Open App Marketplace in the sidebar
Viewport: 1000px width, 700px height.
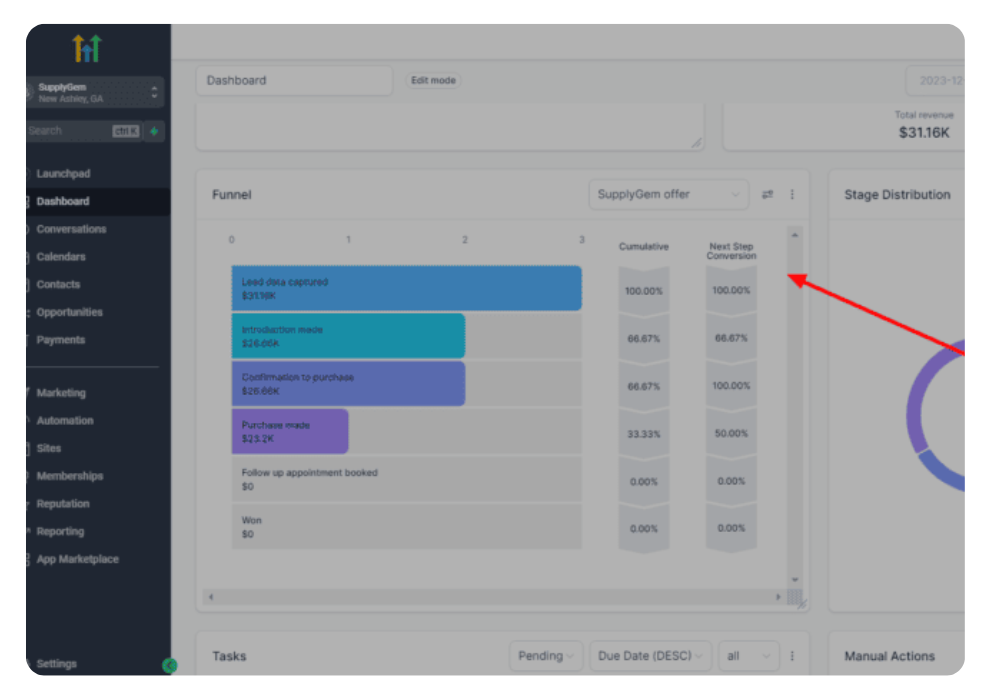77,559
